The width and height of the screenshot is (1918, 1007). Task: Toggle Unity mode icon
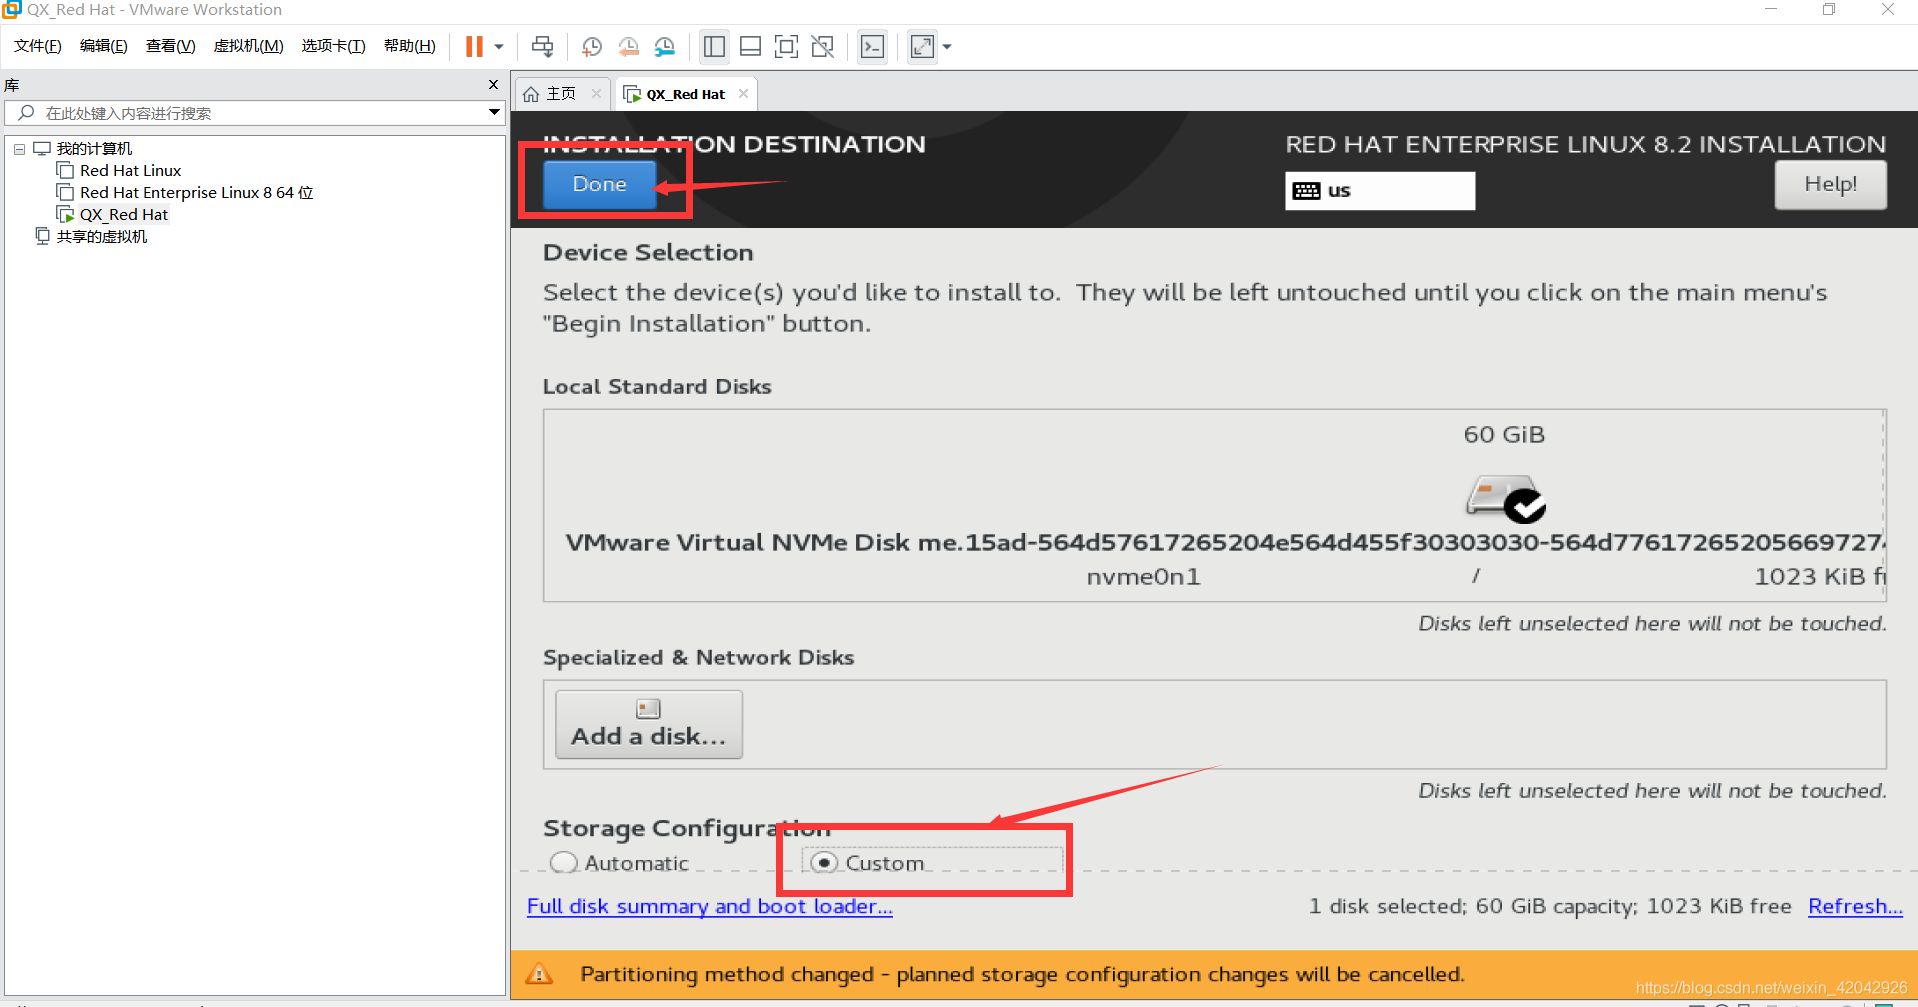point(822,46)
